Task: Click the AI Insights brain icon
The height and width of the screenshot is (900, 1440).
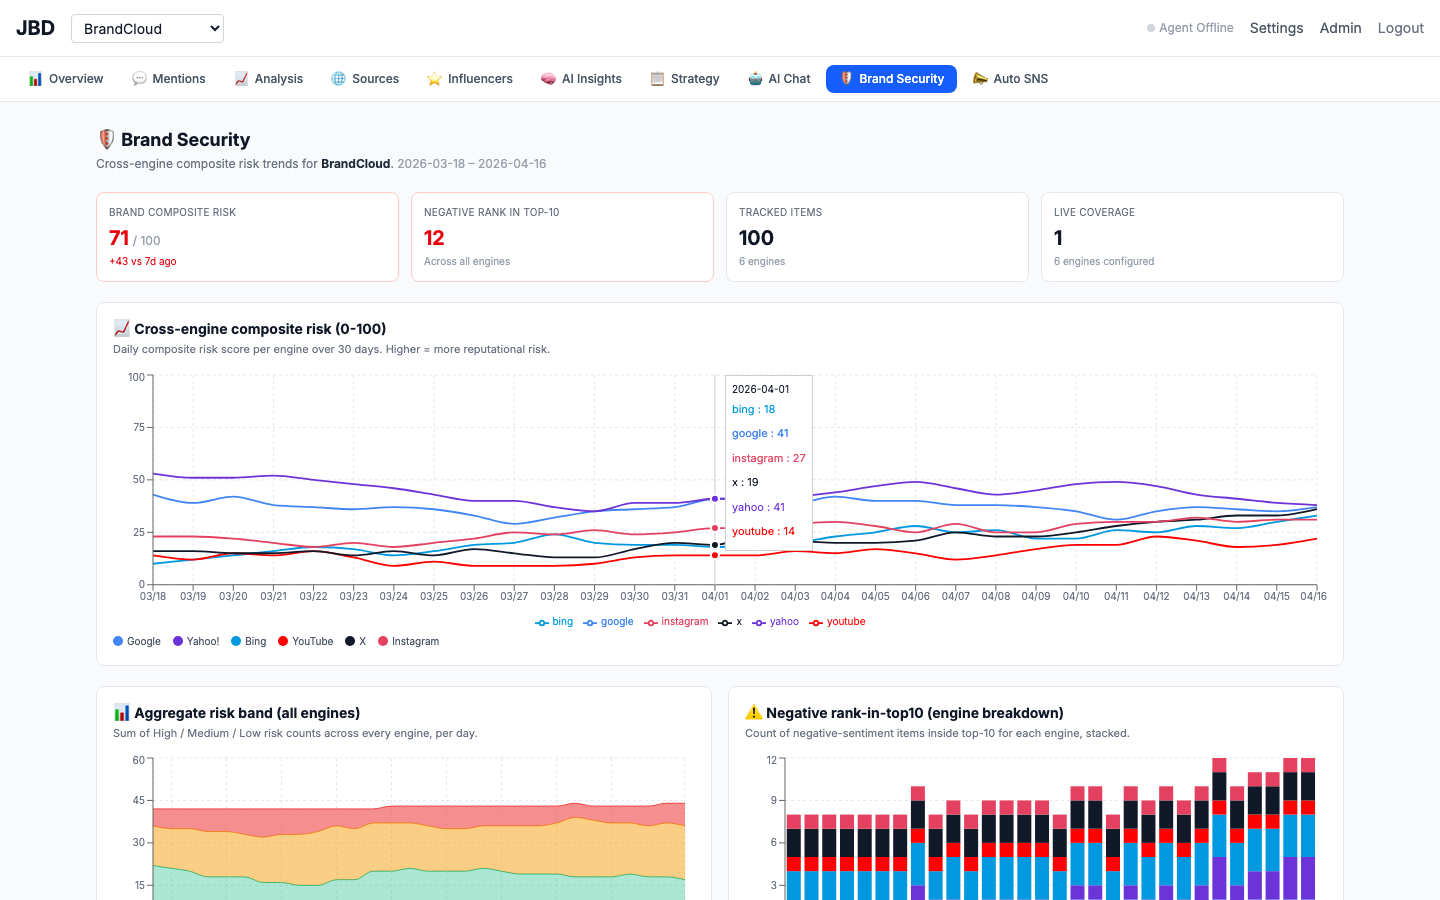Action: (548, 79)
